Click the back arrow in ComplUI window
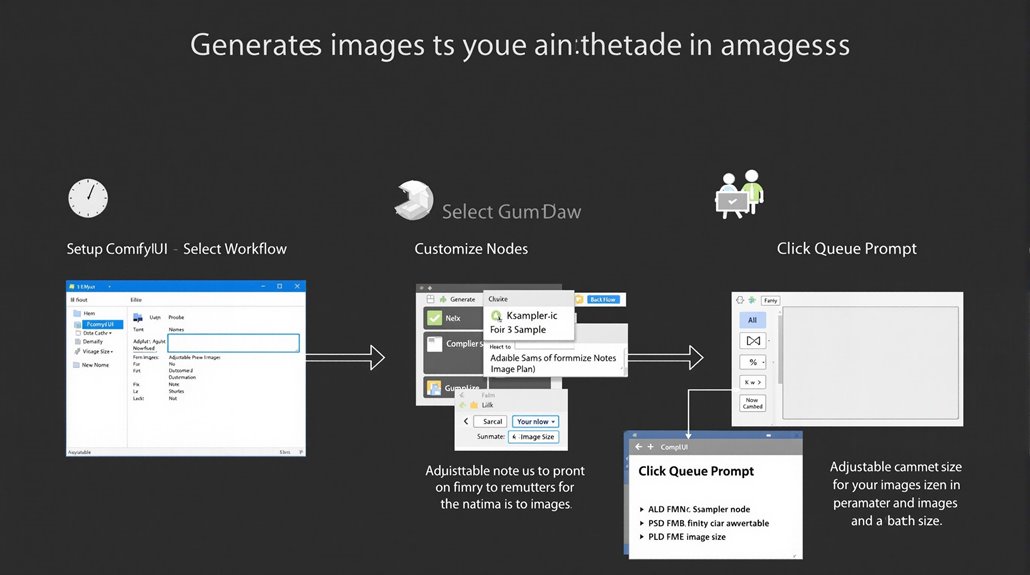This screenshot has height=575, width=1030. [638, 447]
